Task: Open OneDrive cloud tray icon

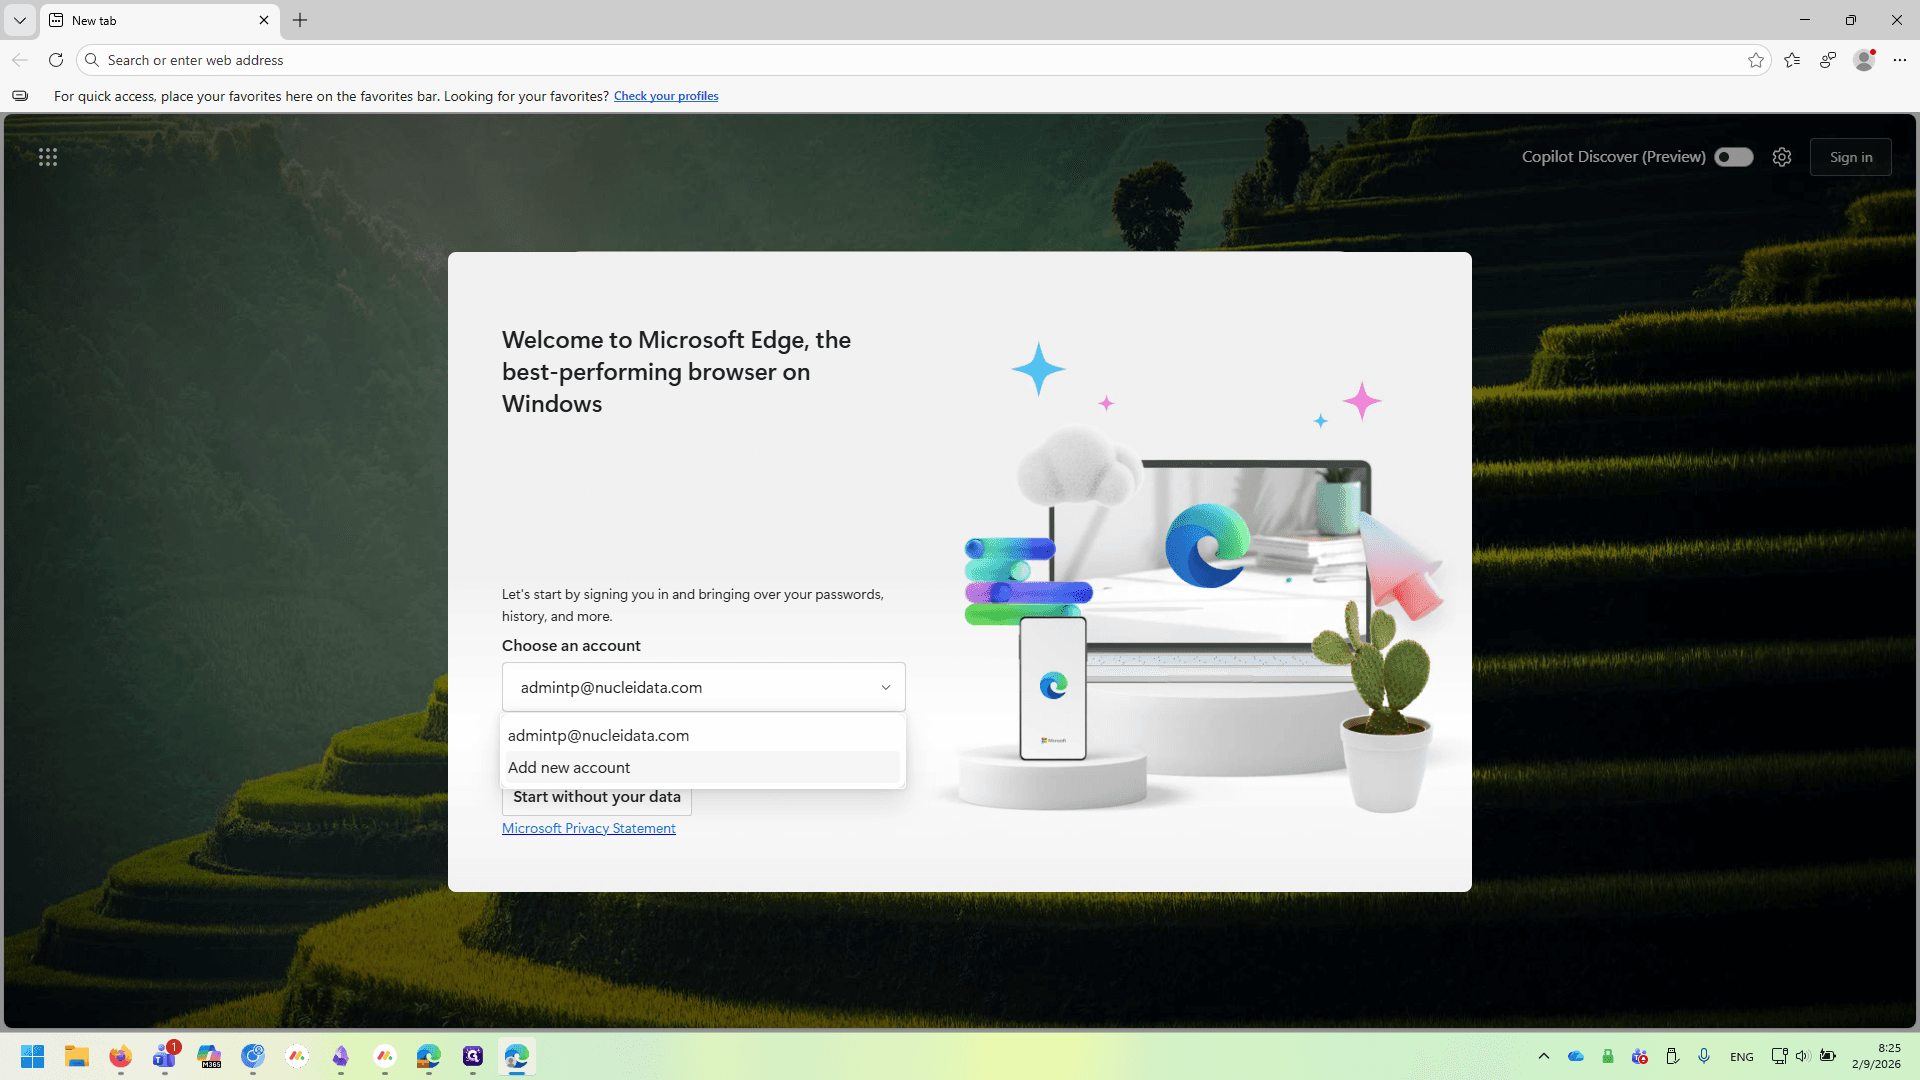Action: coord(1576,1056)
